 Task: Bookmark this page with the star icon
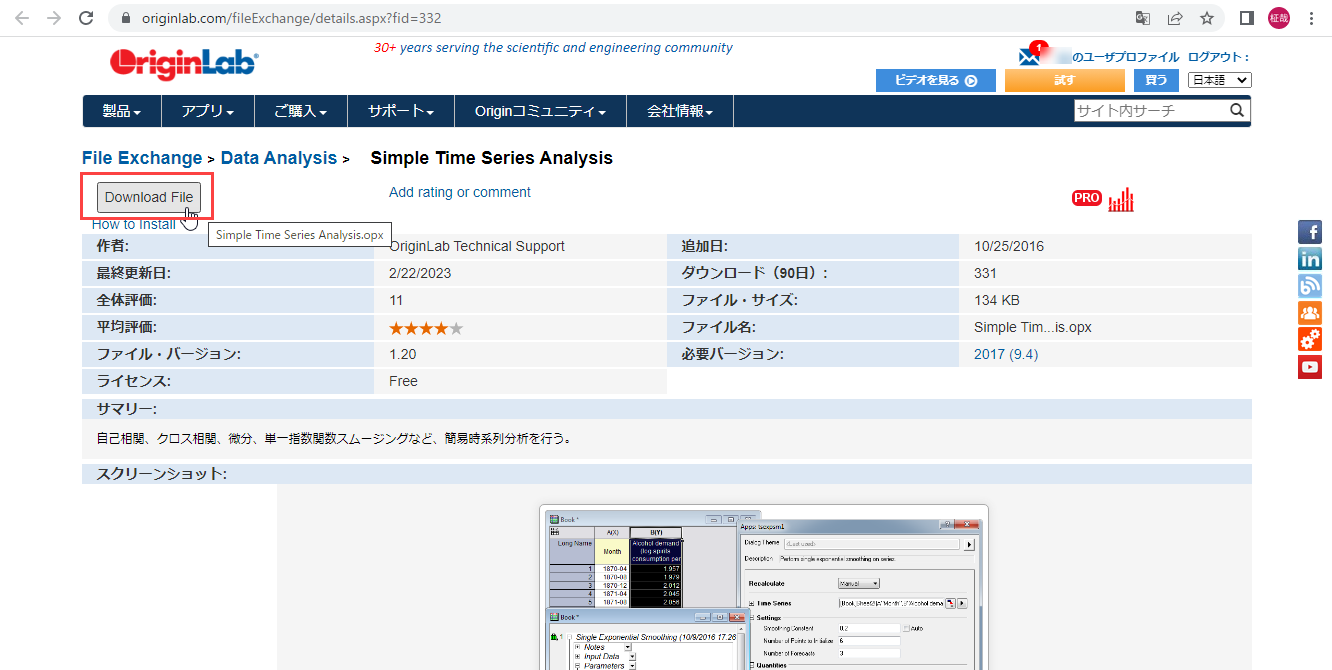tap(1207, 18)
